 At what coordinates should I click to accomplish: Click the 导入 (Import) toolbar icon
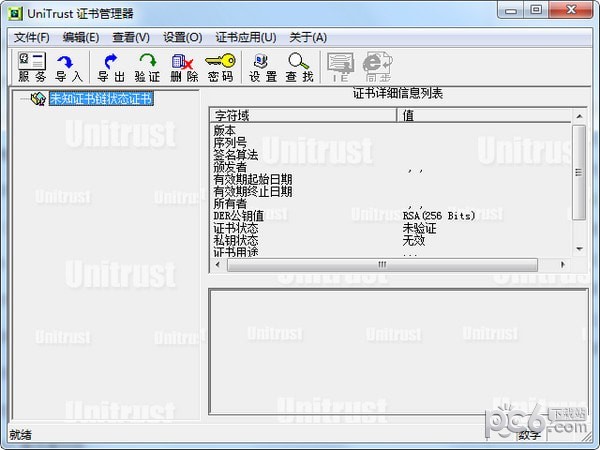(69, 67)
